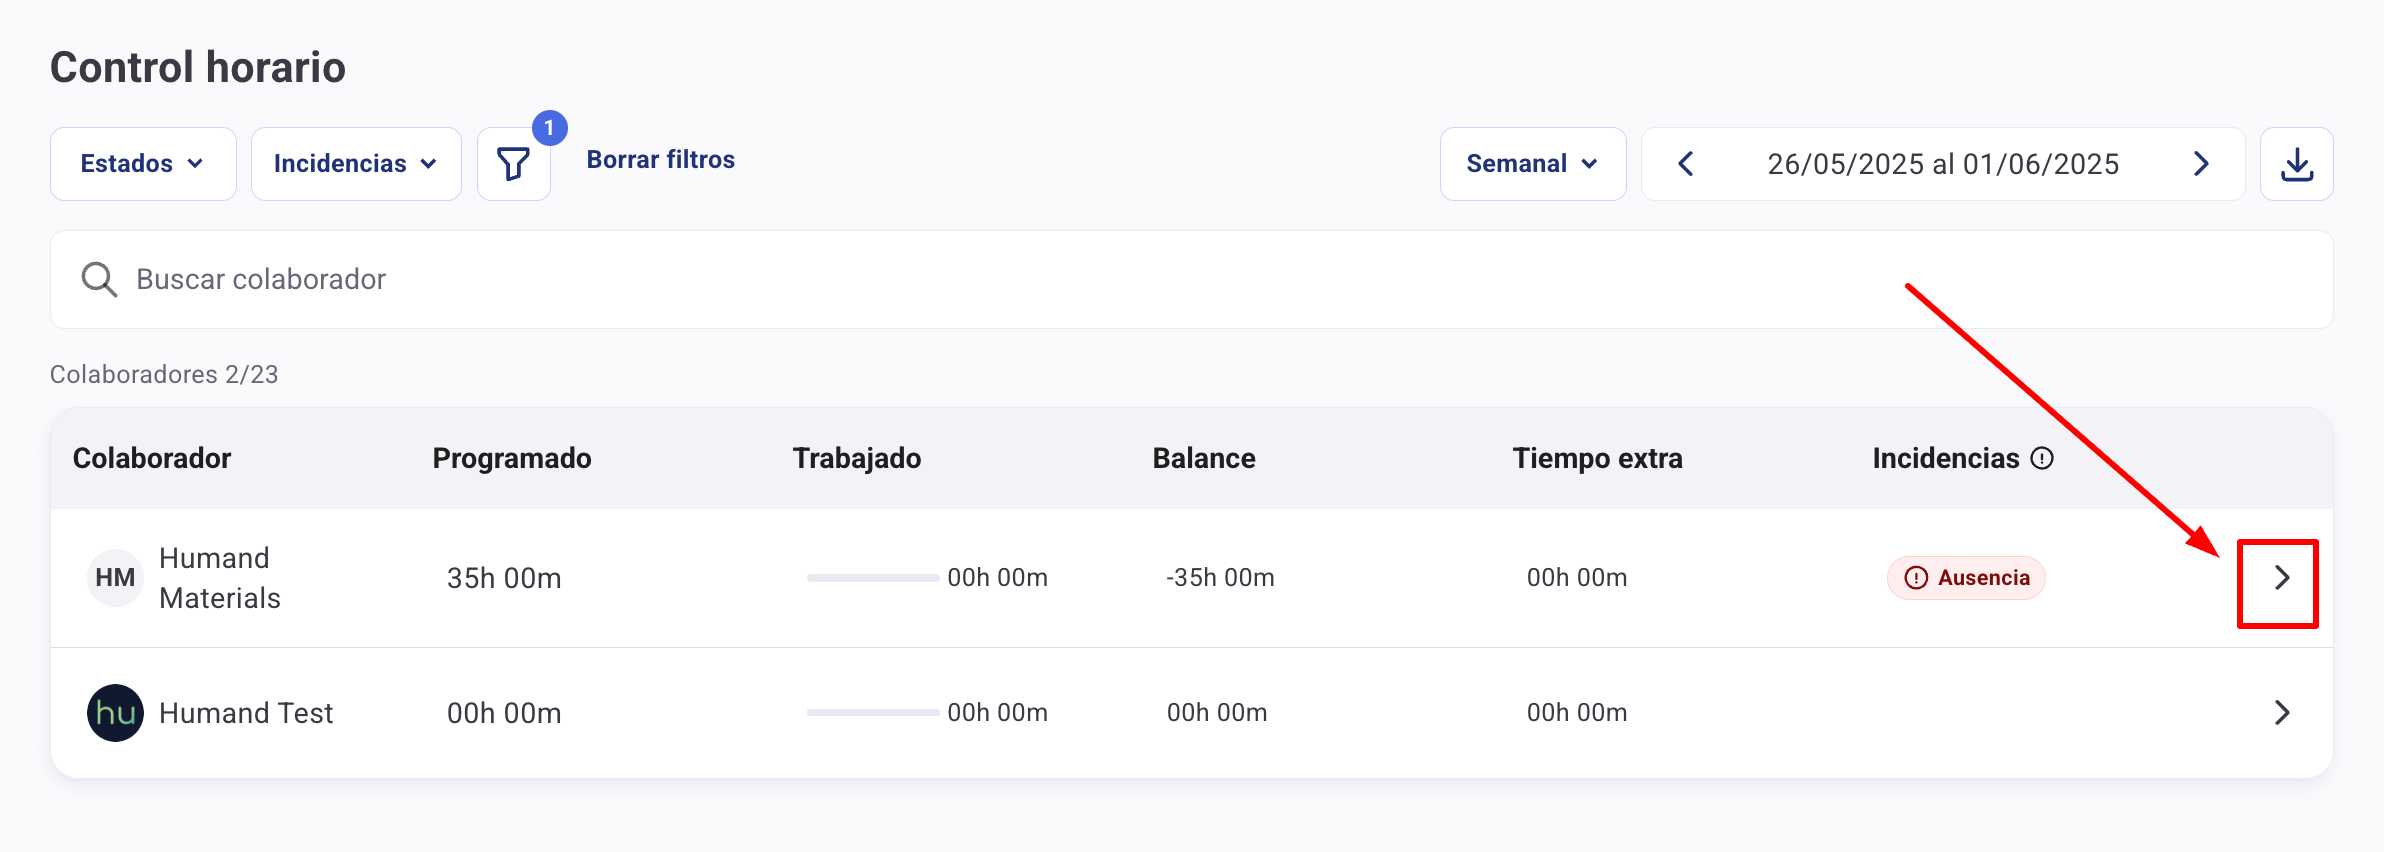
Task: Open Humand Materials row details chevron
Action: pos(2281,578)
